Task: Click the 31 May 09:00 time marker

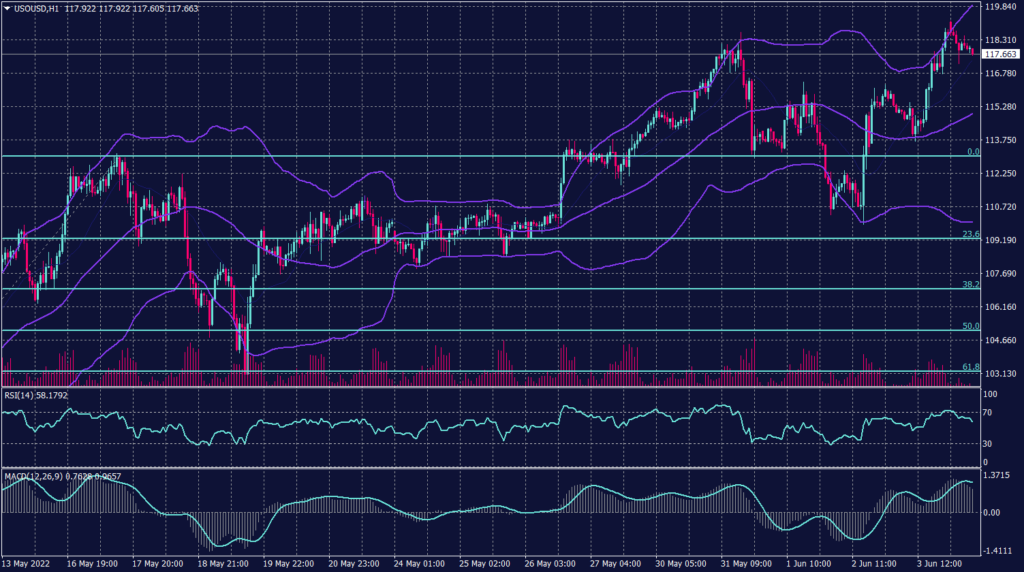Action: coord(746,563)
